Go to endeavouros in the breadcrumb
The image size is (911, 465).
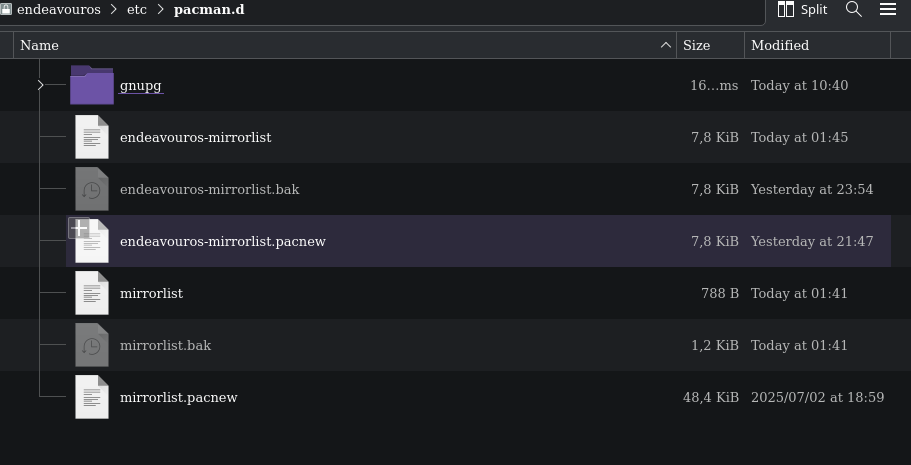pos(59,10)
